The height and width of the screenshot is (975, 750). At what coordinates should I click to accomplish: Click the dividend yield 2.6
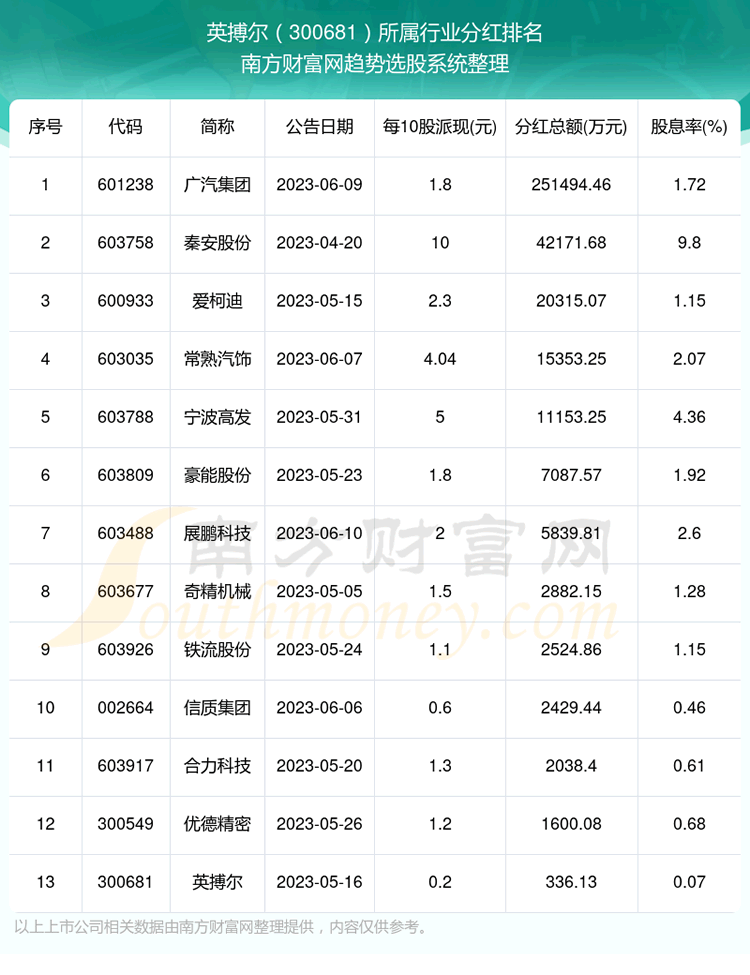[x=689, y=533]
